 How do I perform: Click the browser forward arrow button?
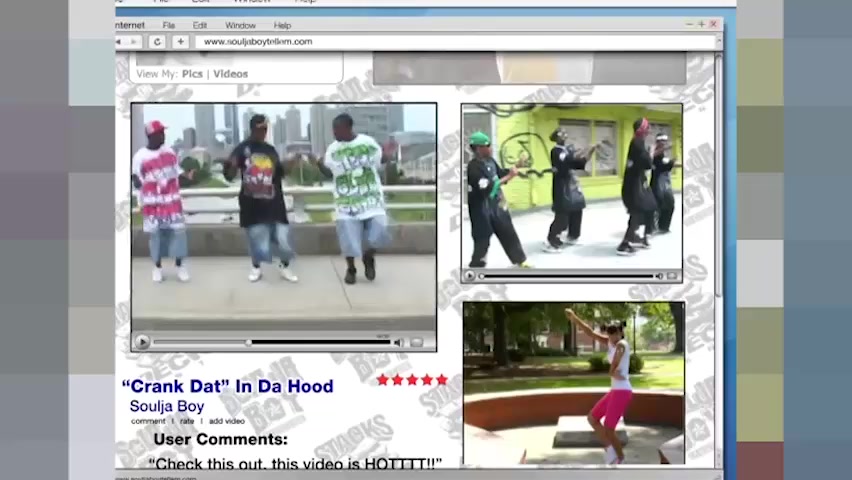(x=134, y=42)
